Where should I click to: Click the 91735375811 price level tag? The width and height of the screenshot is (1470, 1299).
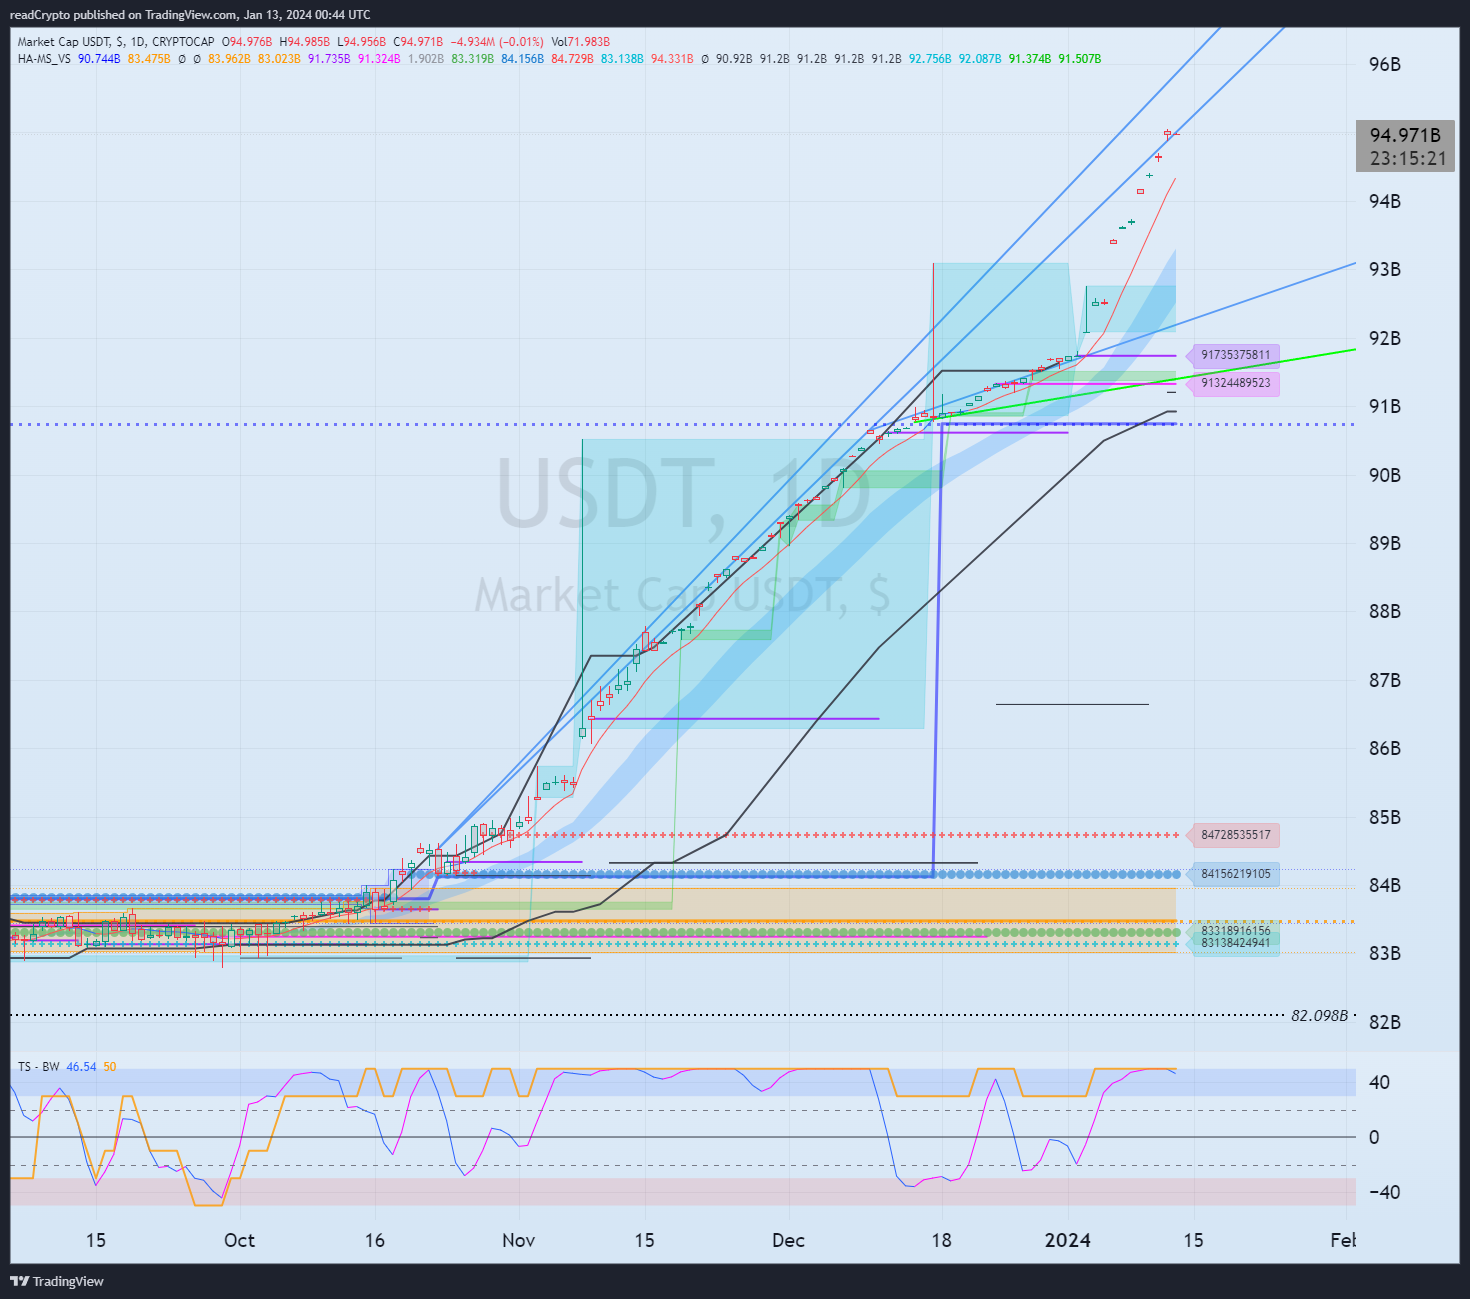click(1234, 355)
